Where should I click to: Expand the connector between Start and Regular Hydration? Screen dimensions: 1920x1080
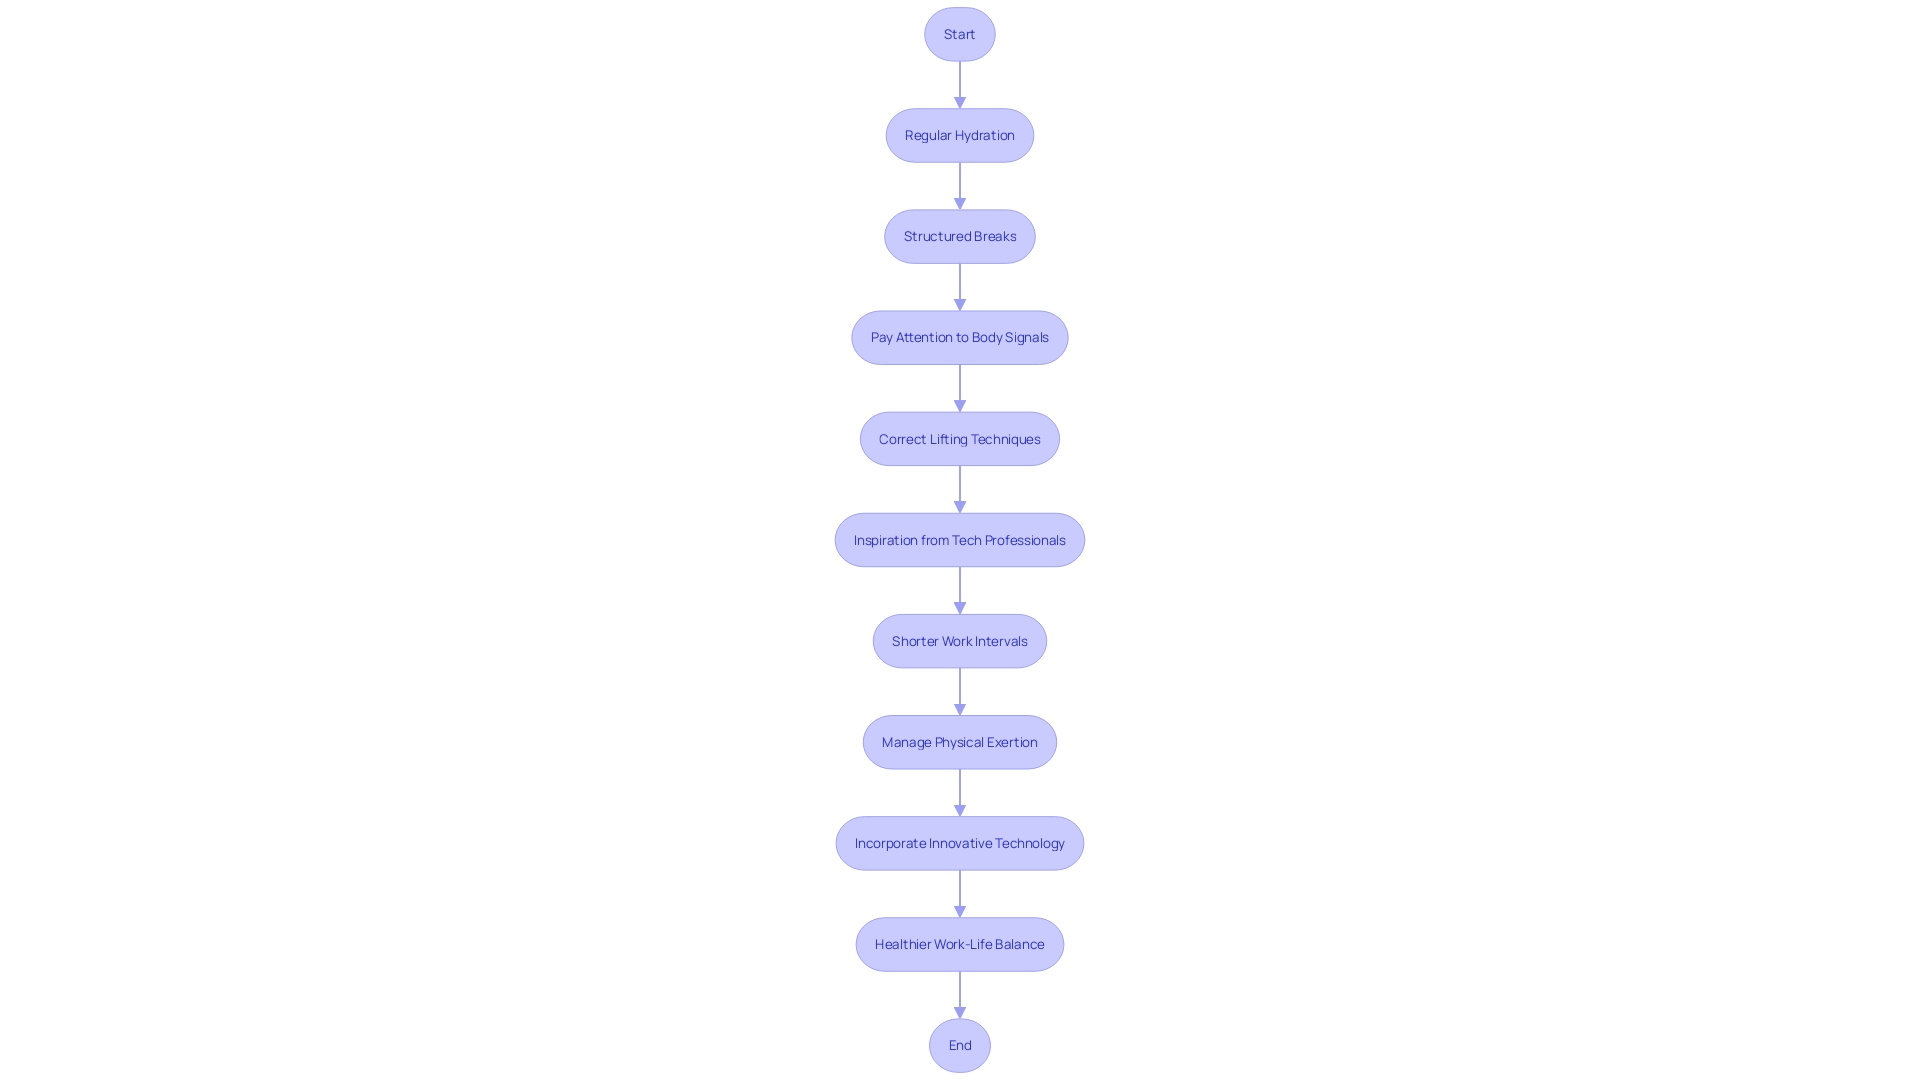(960, 83)
